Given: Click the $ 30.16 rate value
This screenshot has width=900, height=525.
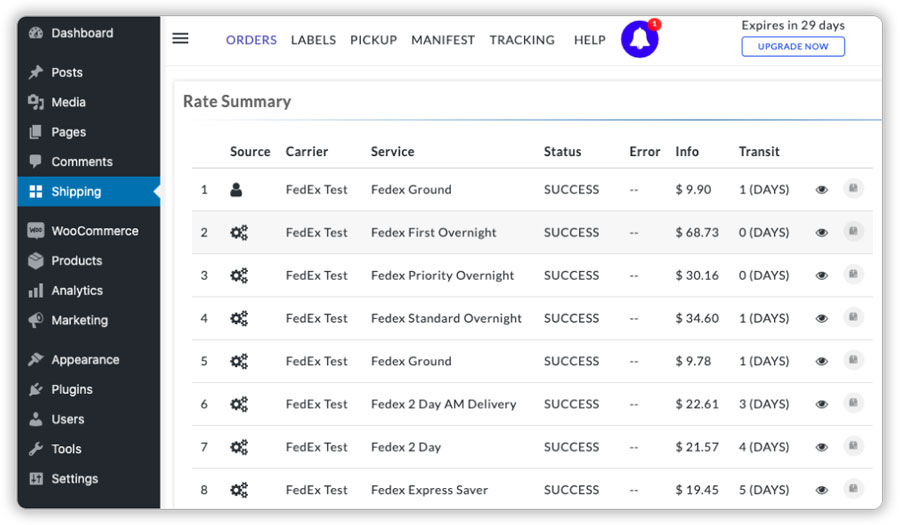Looking at the screenshot, I should click(x=697, y=275).
